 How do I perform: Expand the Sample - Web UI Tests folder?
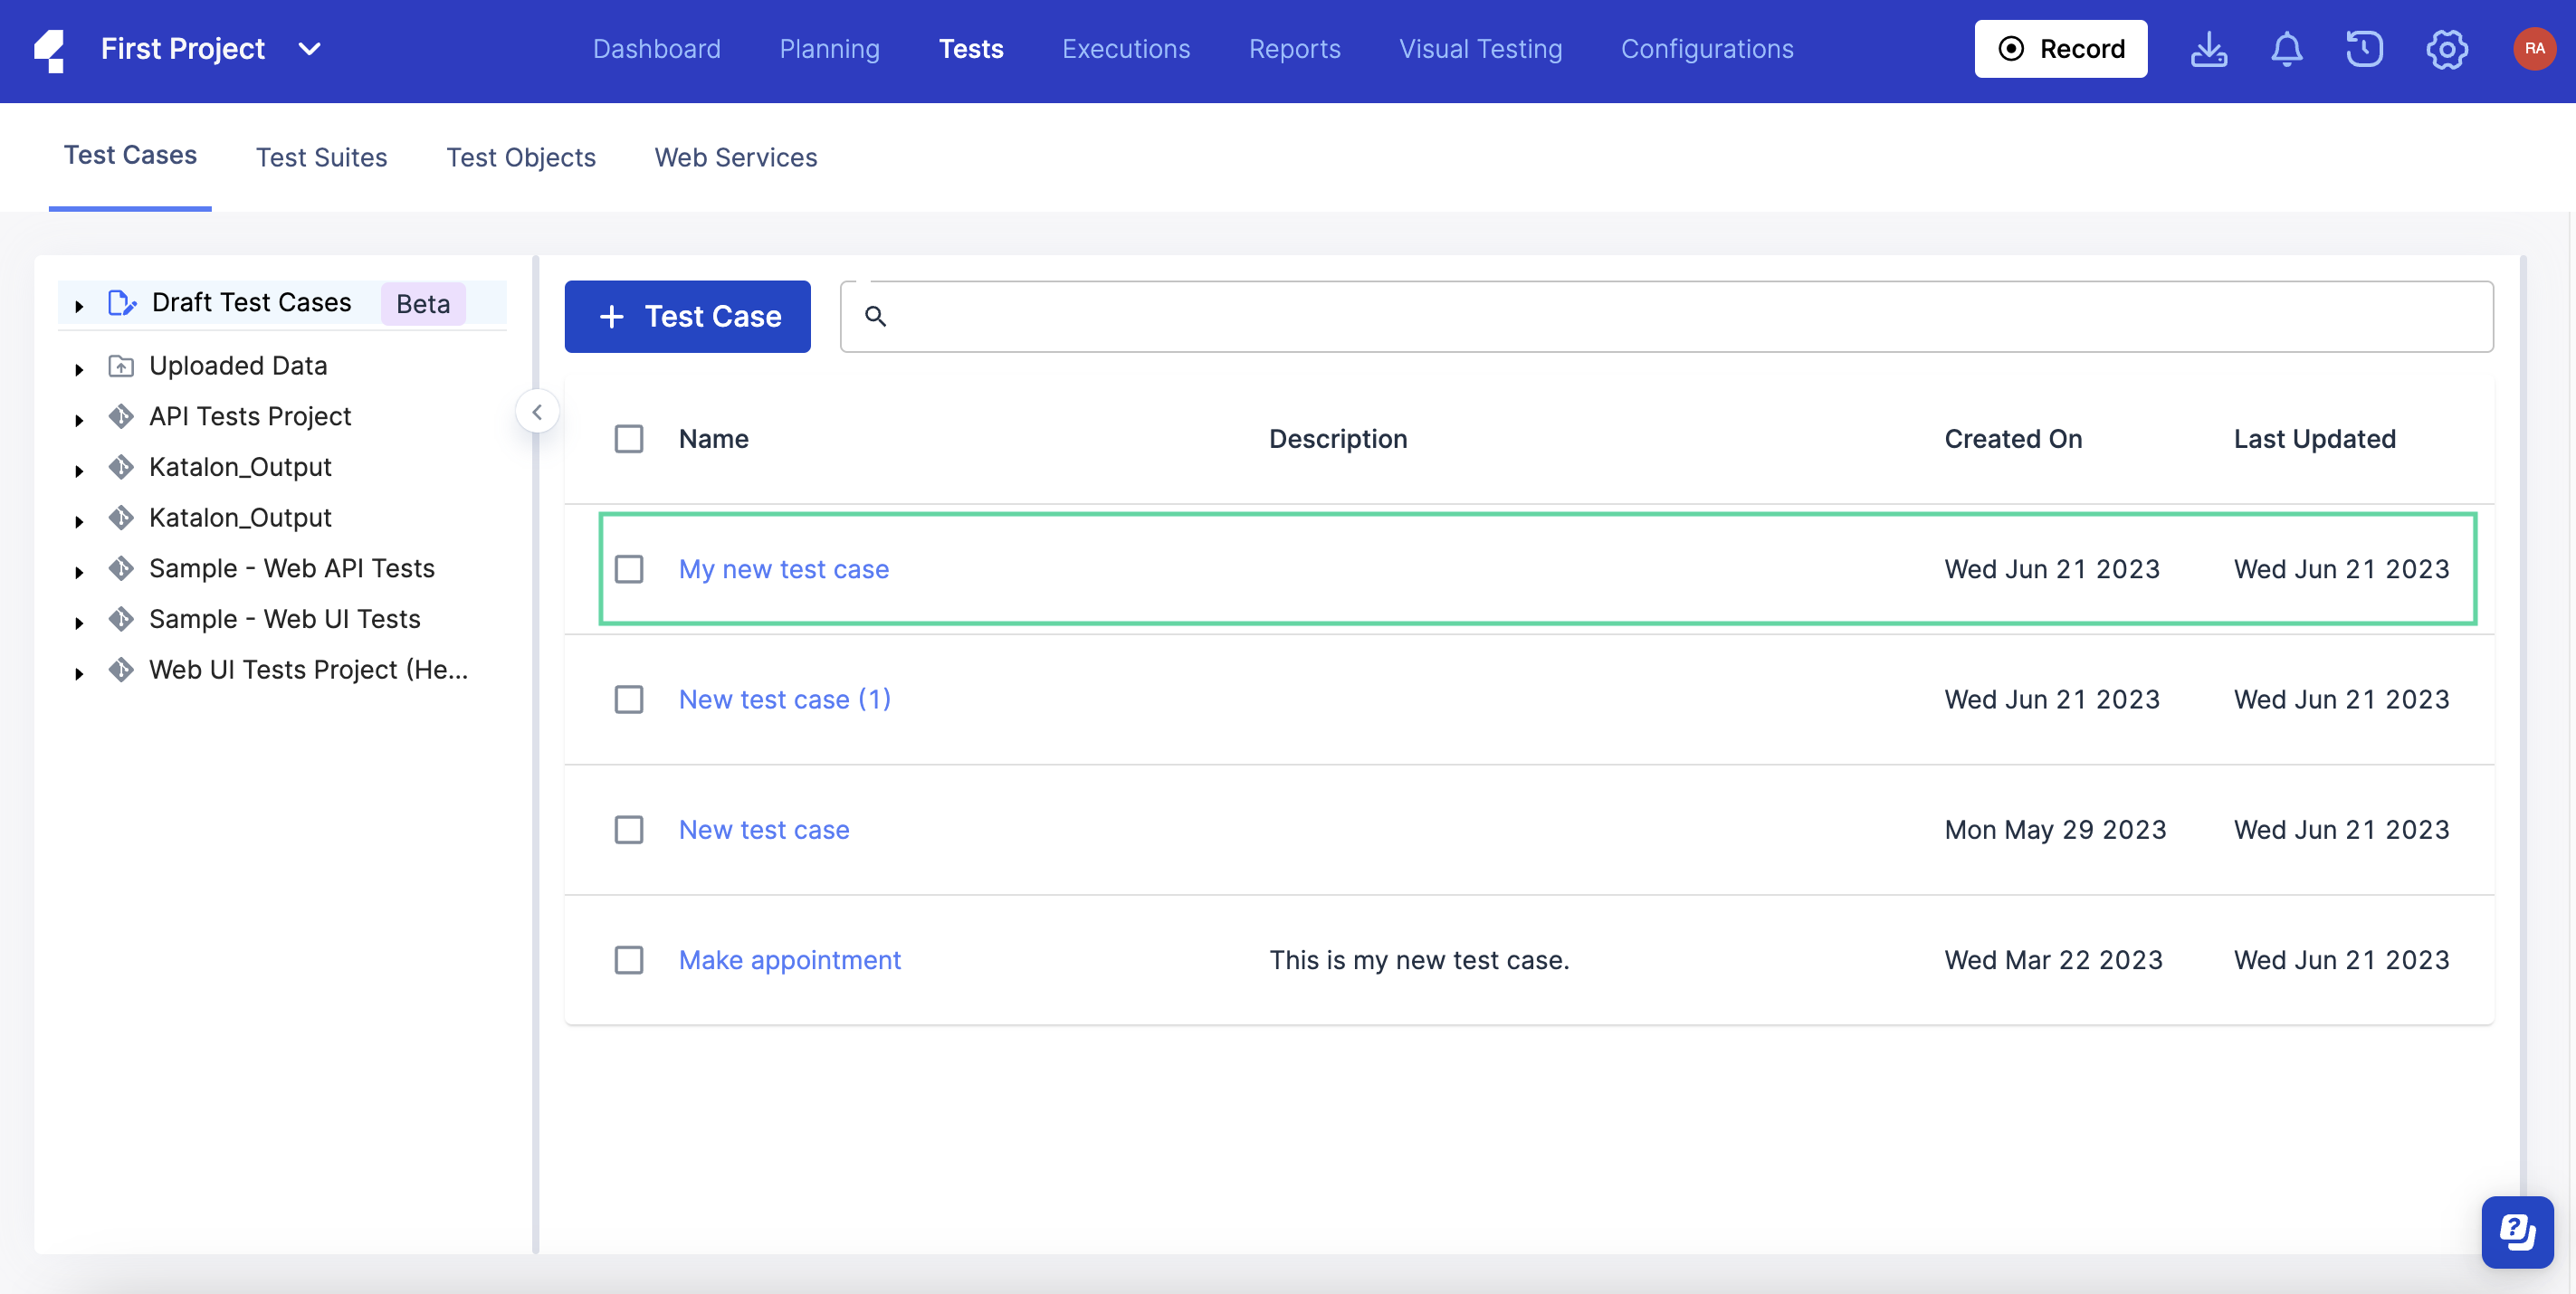coord(80,619)
